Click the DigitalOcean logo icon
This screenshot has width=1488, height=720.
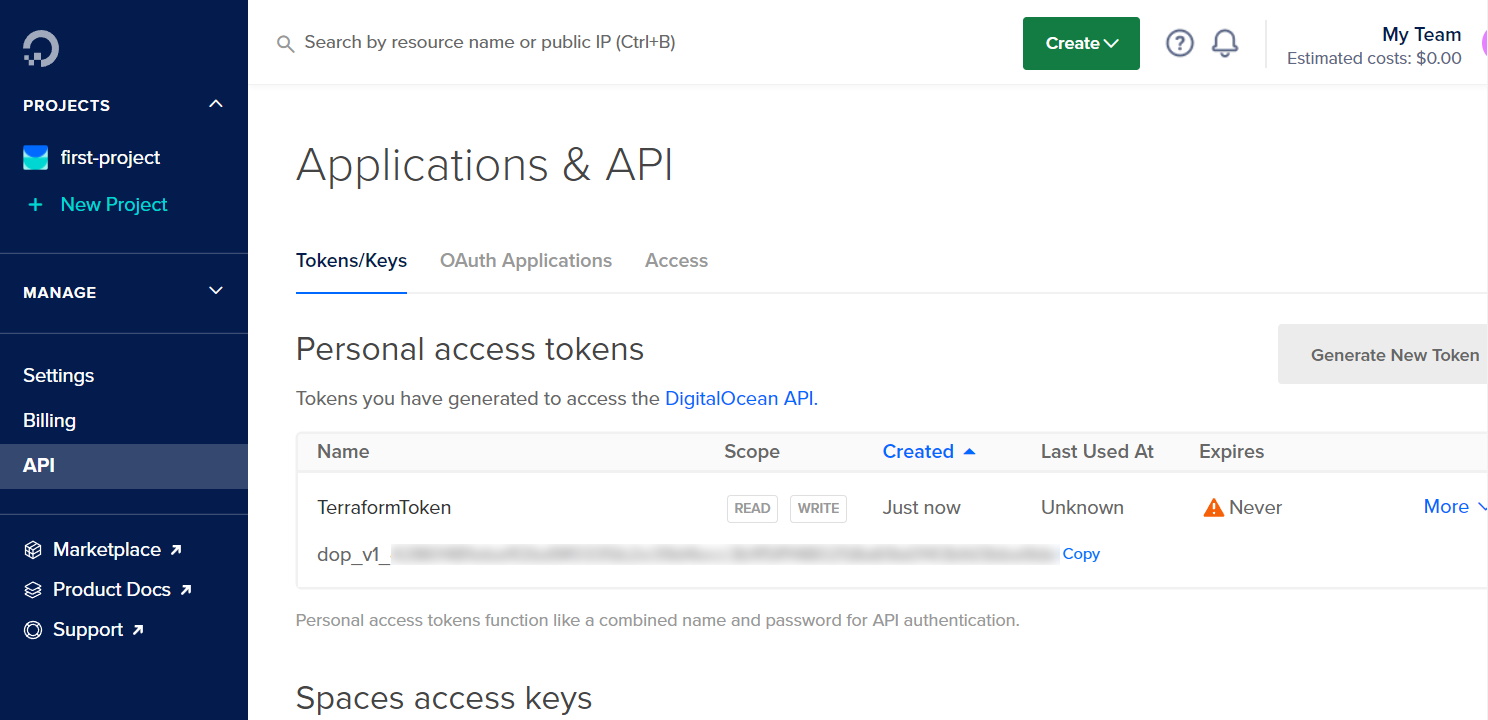point(41,48)
